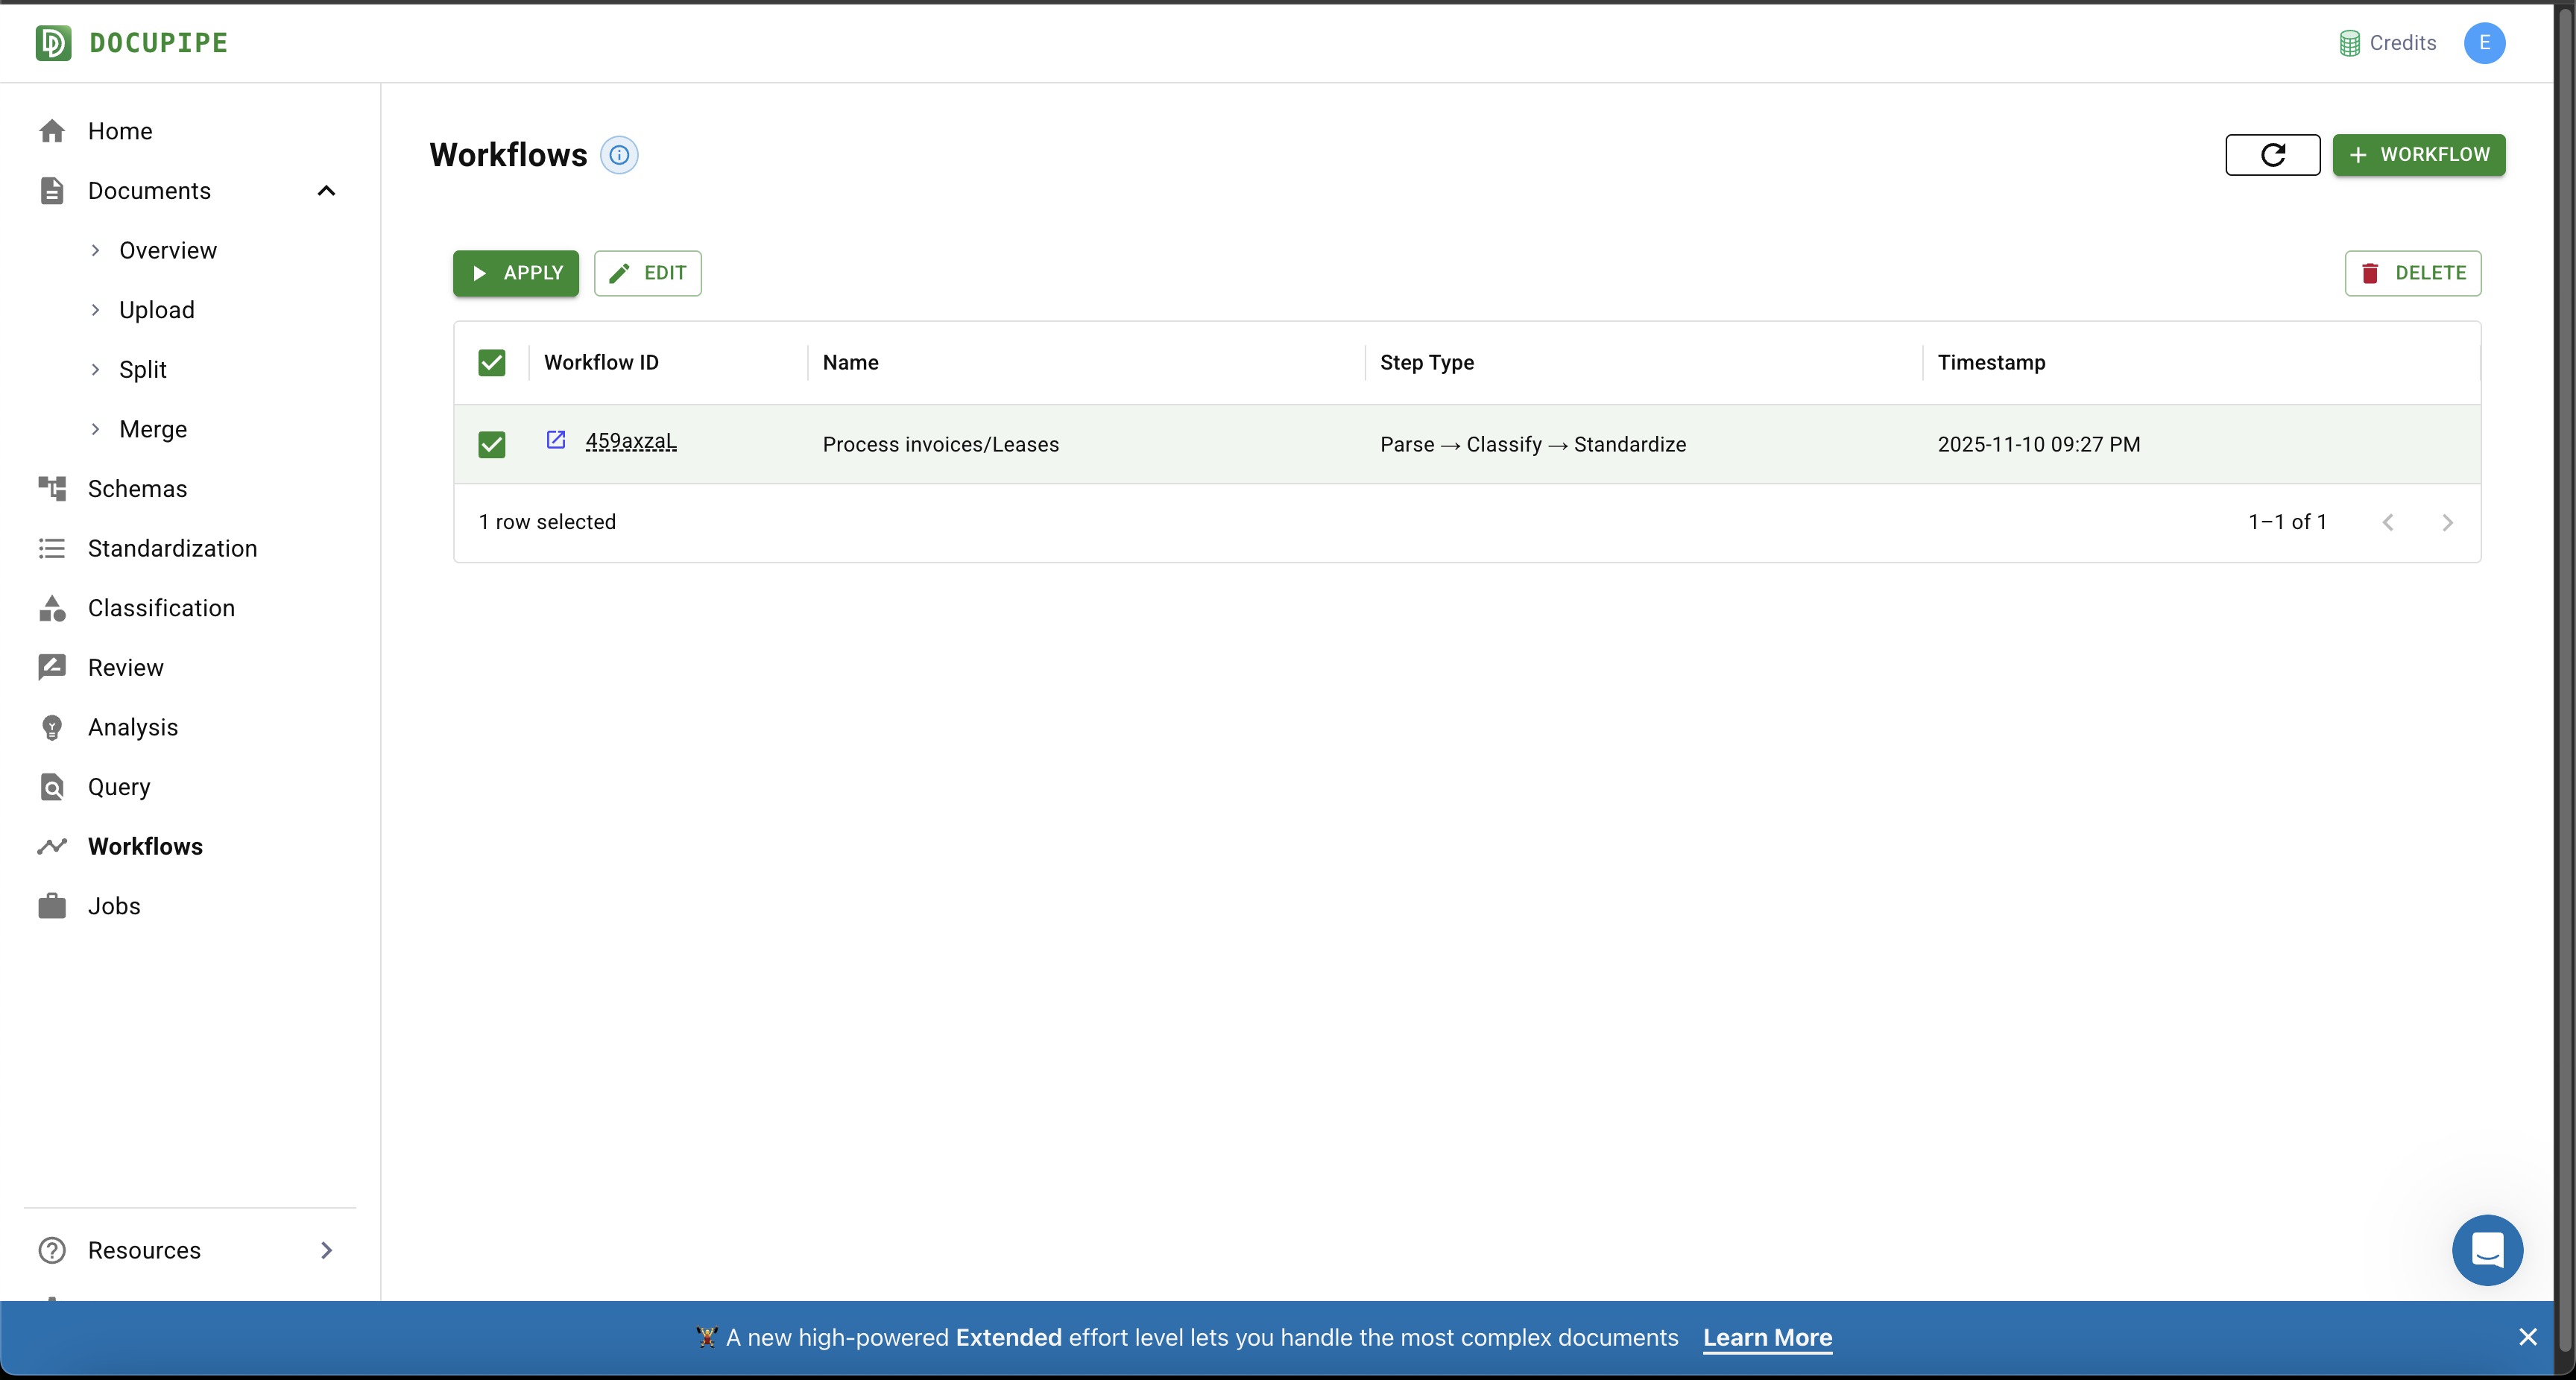This screenshot has height=1380, width=2576.
Task: Delete the selected workflow
Action: [x=2412, y=273]
